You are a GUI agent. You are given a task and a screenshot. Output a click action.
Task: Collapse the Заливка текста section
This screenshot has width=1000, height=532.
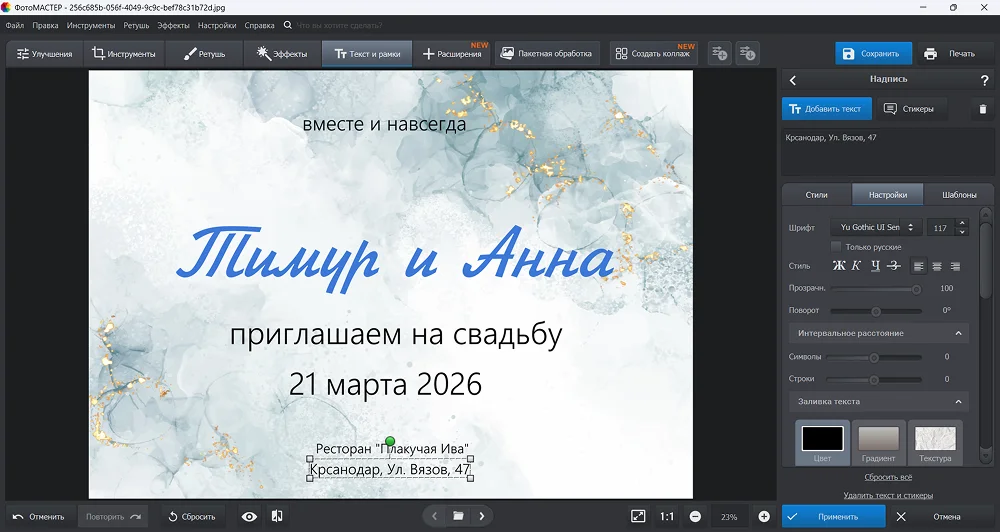click(958, 402)
